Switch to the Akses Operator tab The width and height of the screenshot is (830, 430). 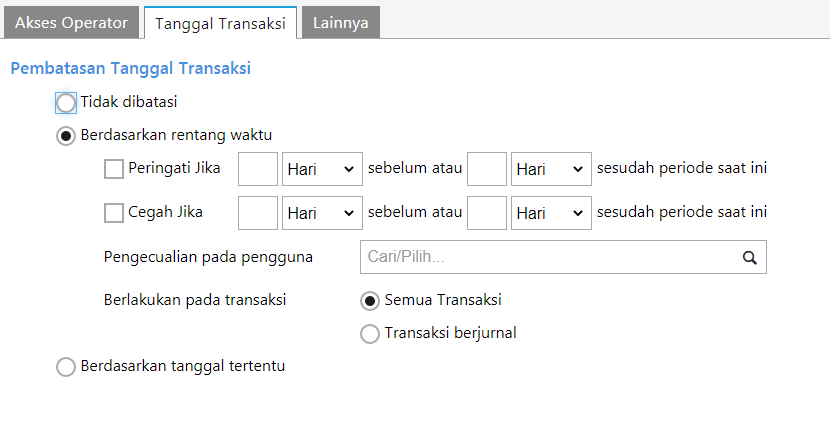pyautogui.click(x=71, y=22)
